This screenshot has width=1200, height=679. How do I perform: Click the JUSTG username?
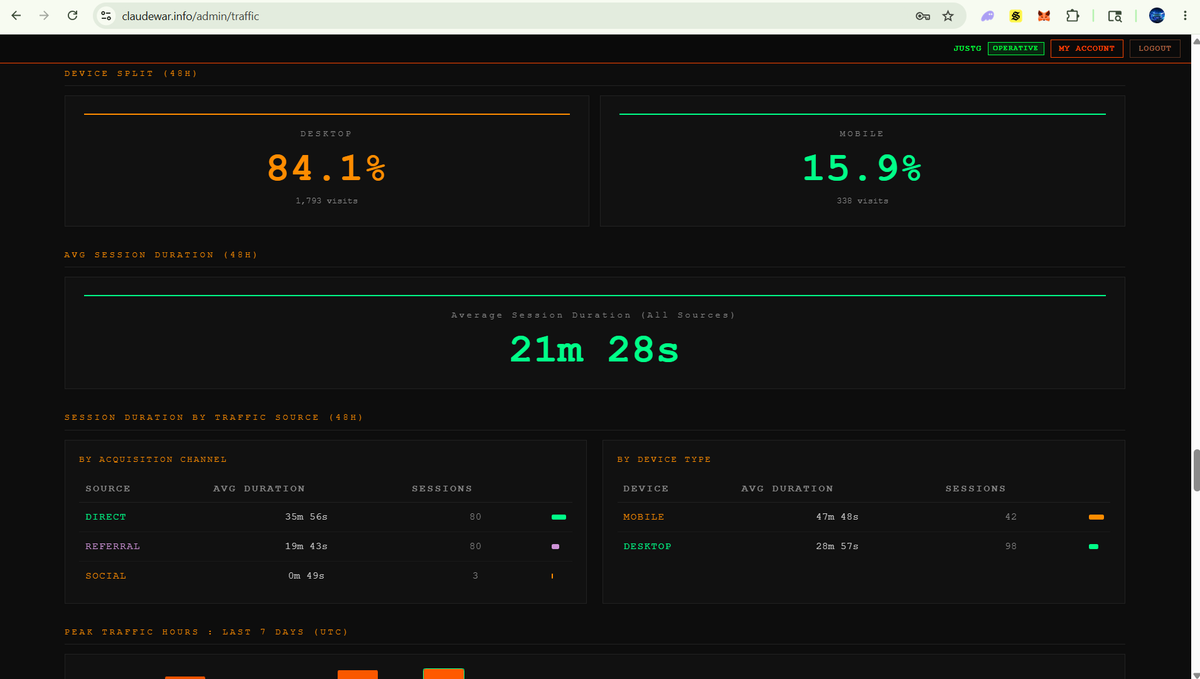coord(967,48)
